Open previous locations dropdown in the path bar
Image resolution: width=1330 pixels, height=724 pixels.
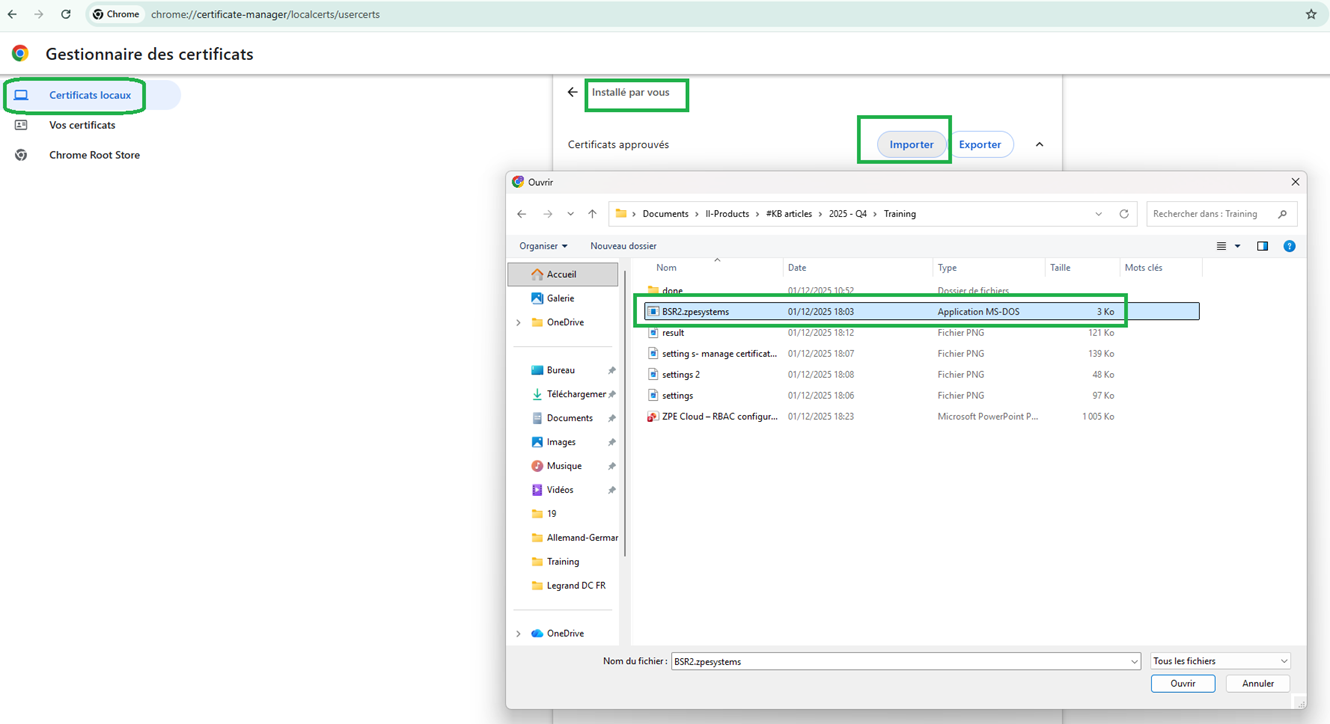[1098, 214]
